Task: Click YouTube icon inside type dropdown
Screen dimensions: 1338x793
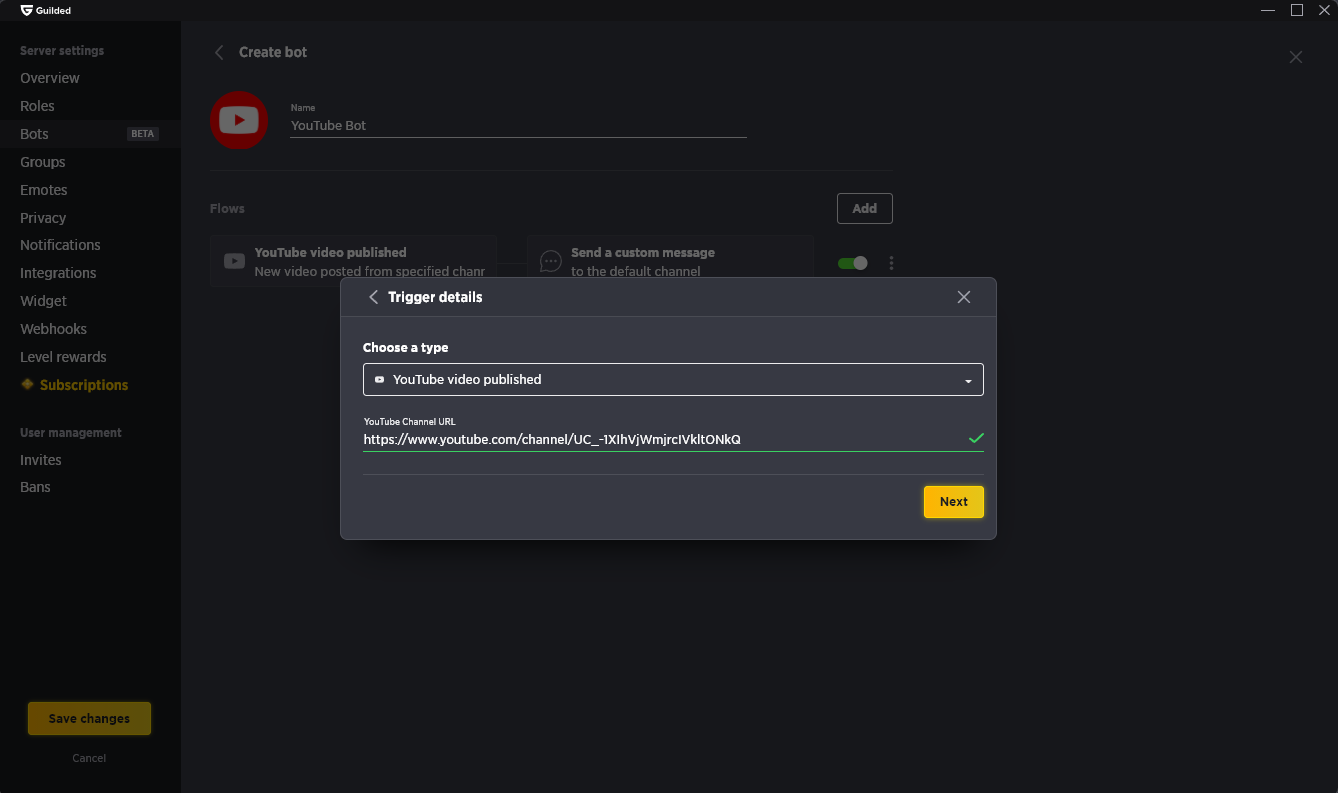Action: pos(379,380)
